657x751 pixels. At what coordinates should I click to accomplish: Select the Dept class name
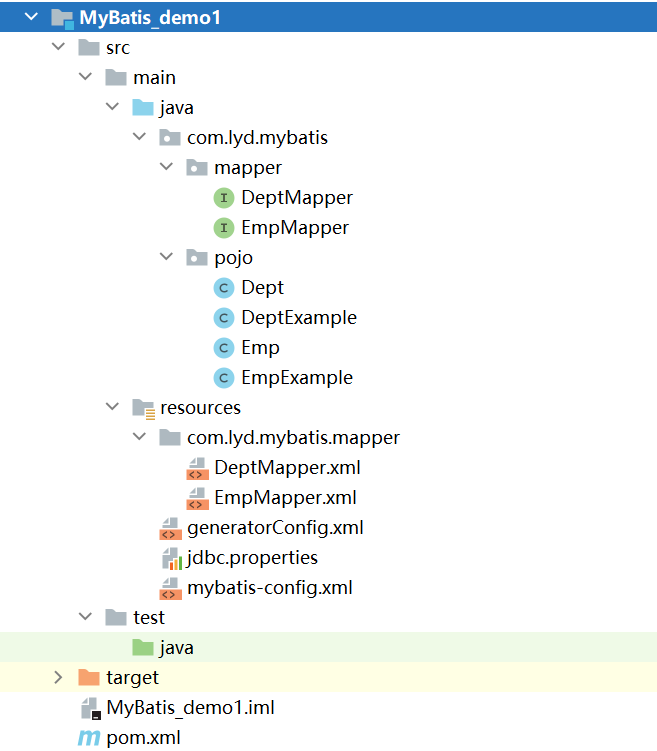262,288
